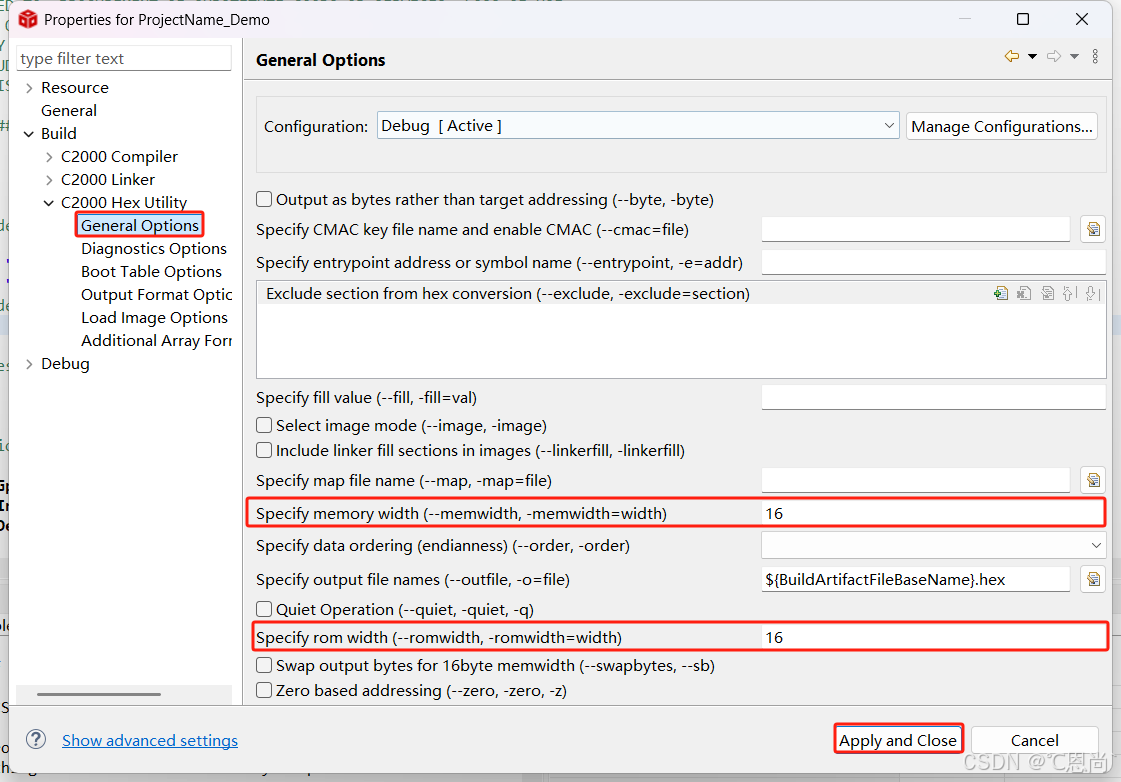Click the back navigation arrow icon
Viewport: 1121px width, 782px height.
1012,56
